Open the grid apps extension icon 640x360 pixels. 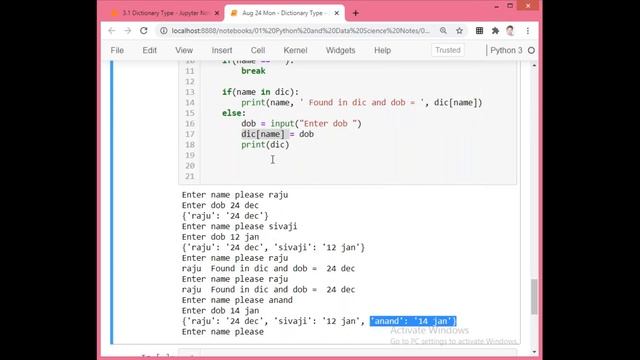coord(480,31)
